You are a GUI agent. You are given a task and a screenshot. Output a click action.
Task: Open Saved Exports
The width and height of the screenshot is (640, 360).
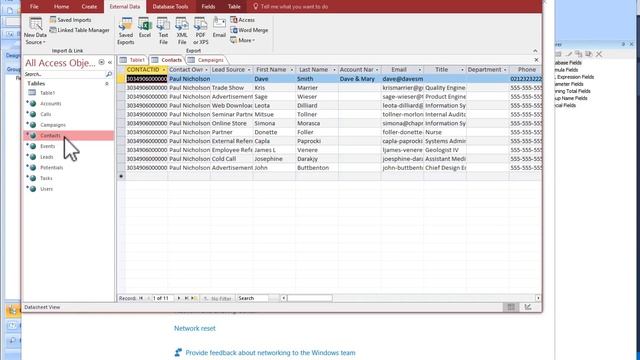coord(126,31)
